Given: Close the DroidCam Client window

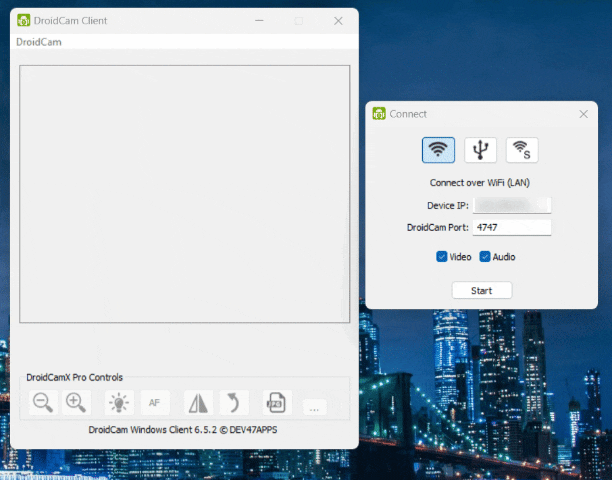Looking at the screenshot, I should 338,21.
